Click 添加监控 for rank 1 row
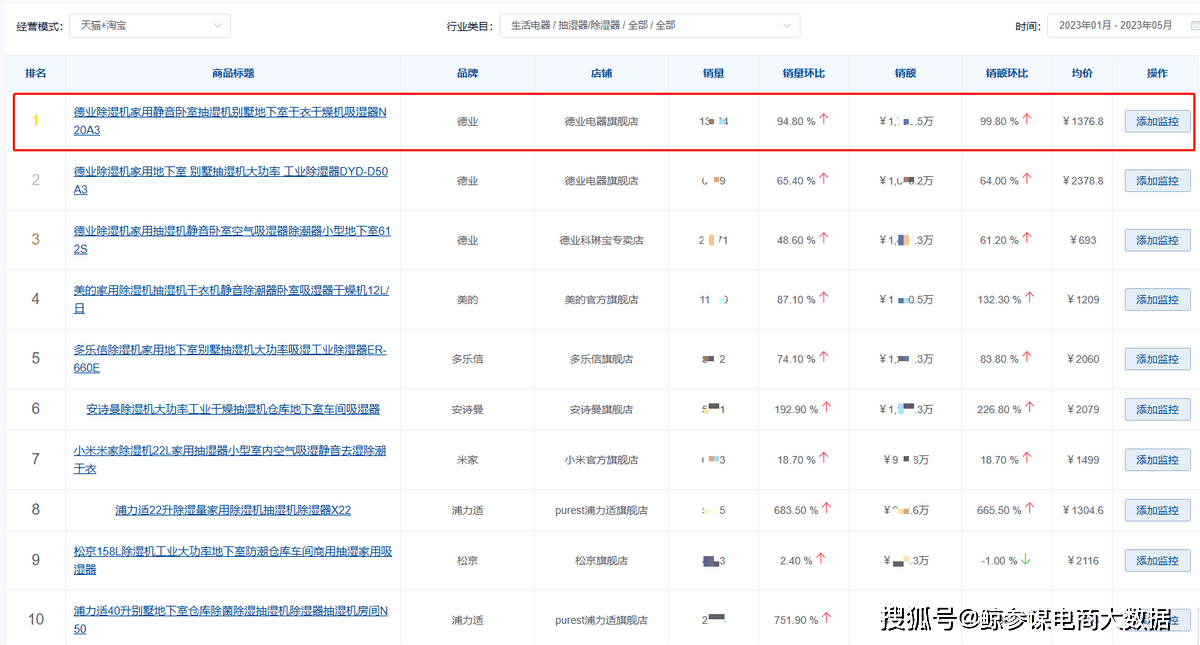Viewport: 1200px width, 645px height. point(1157,122)
